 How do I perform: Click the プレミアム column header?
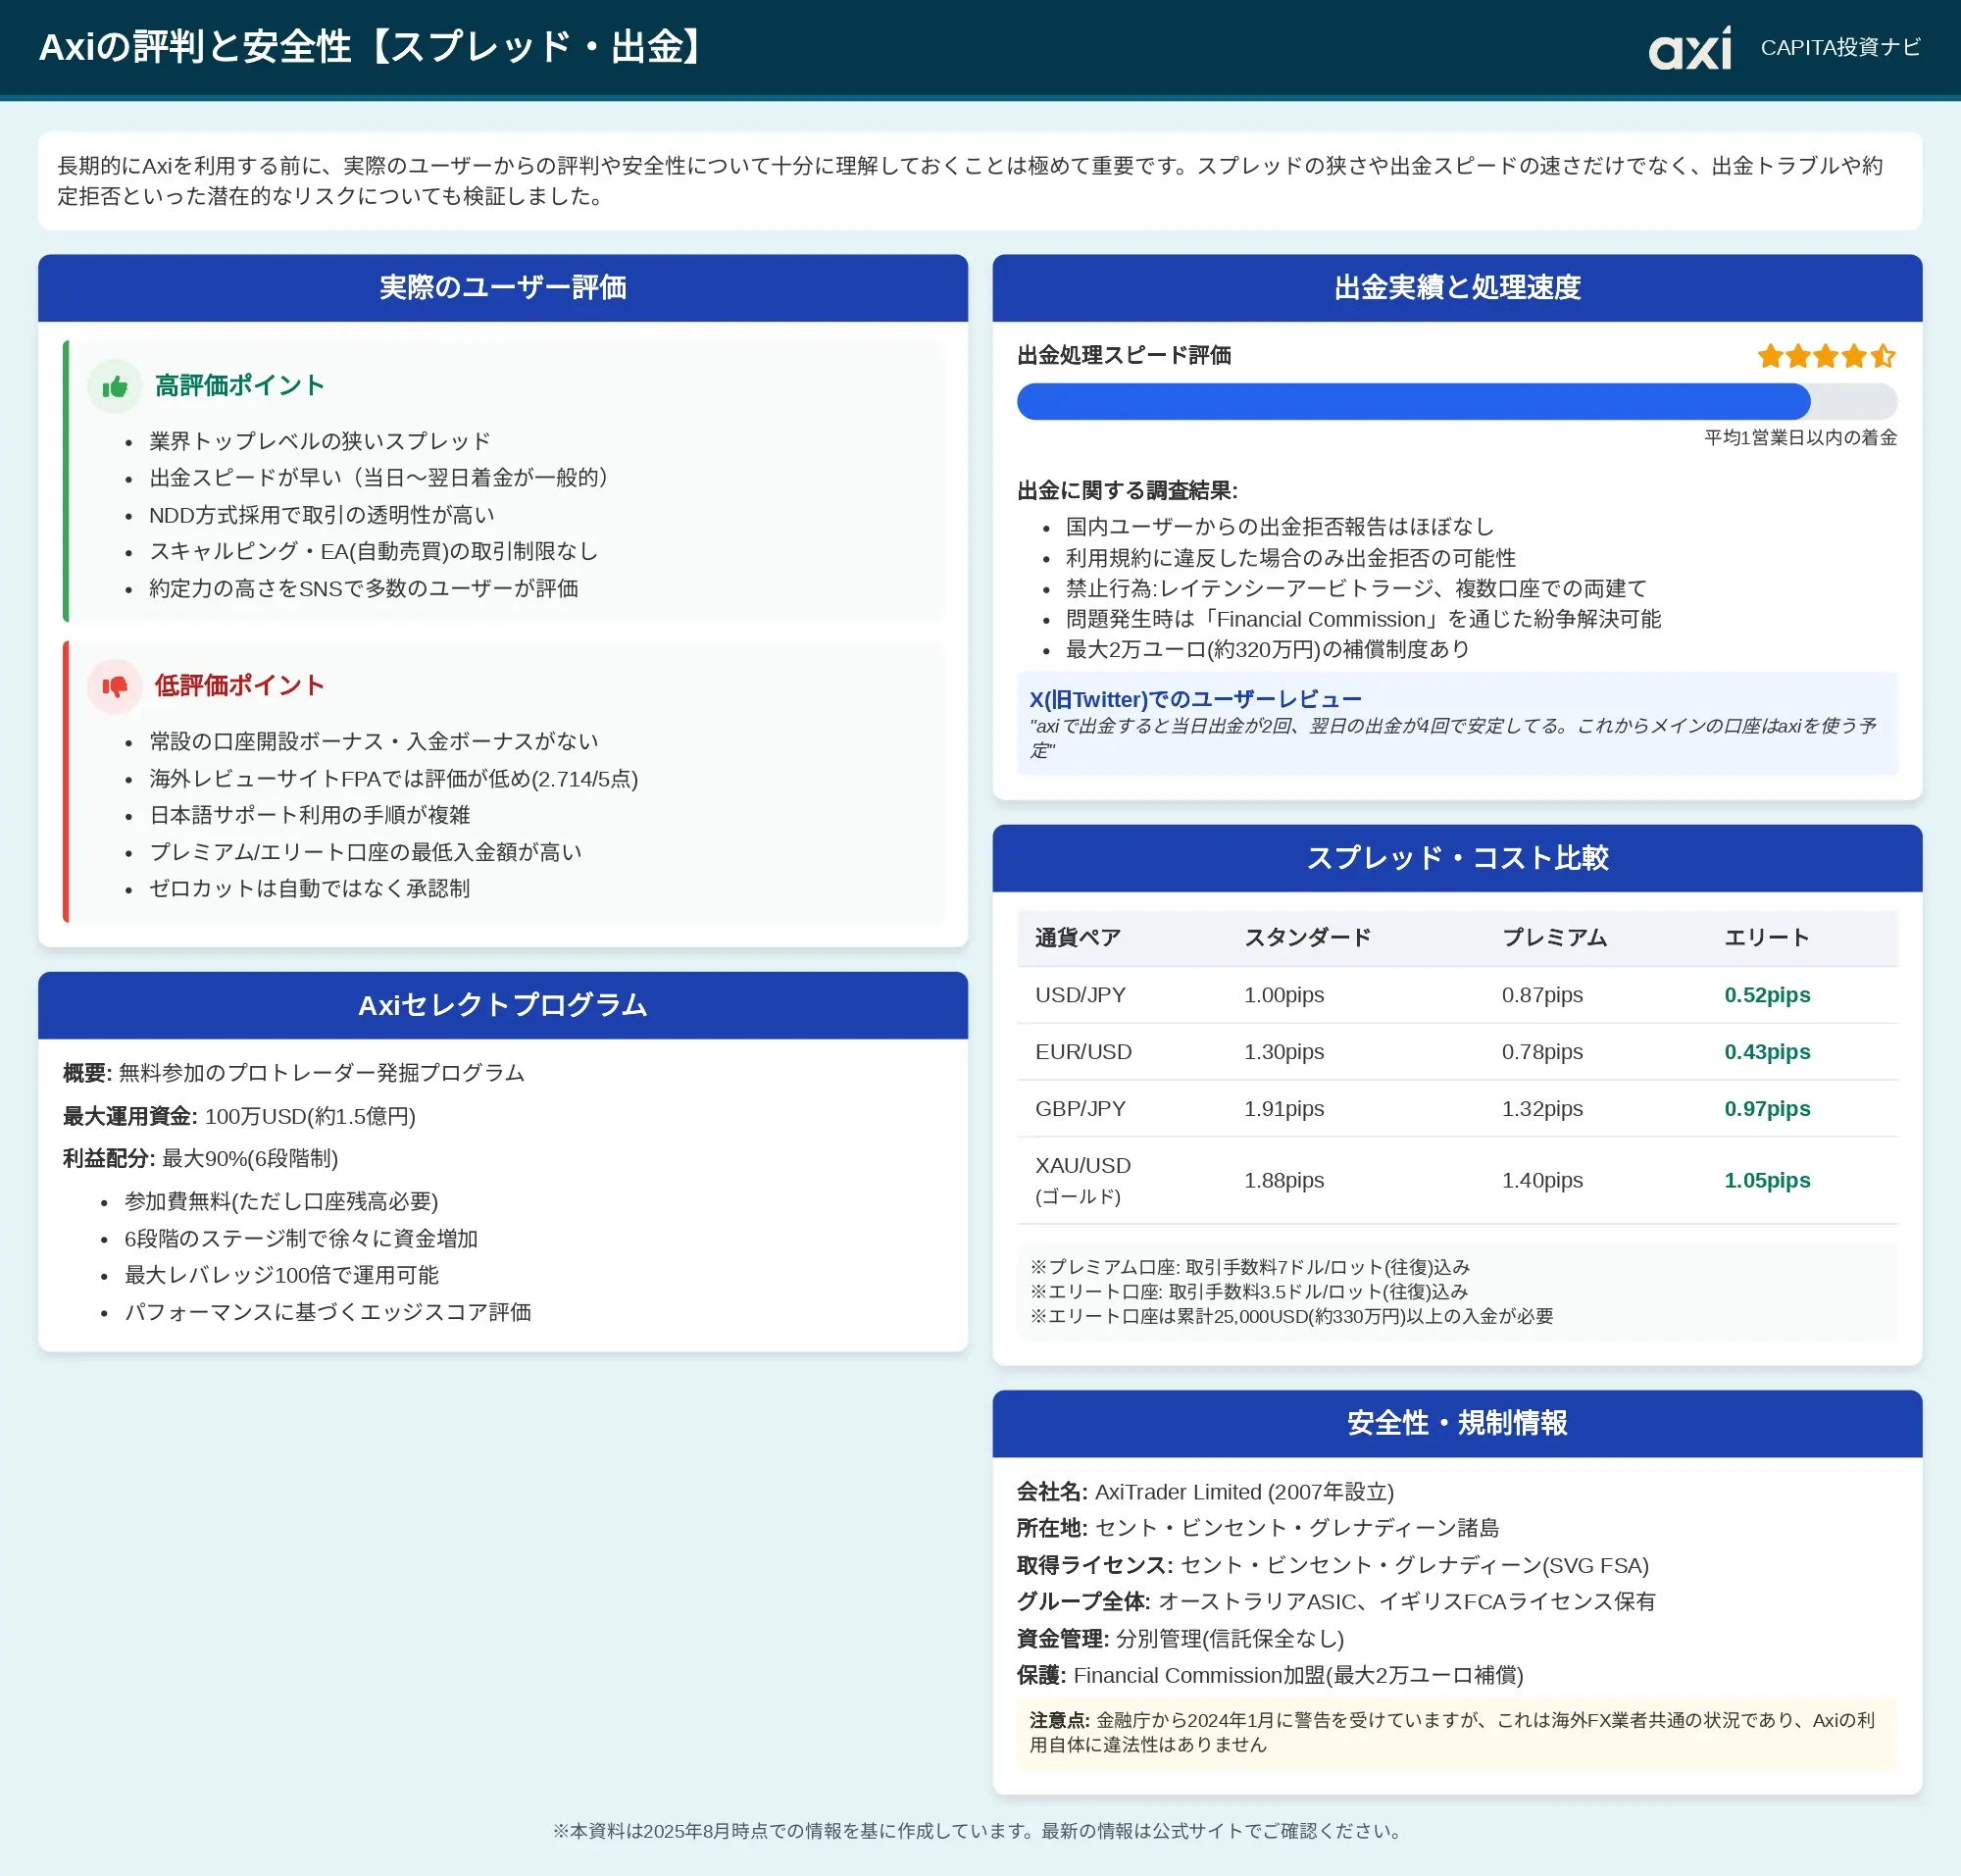(1554, 938)
